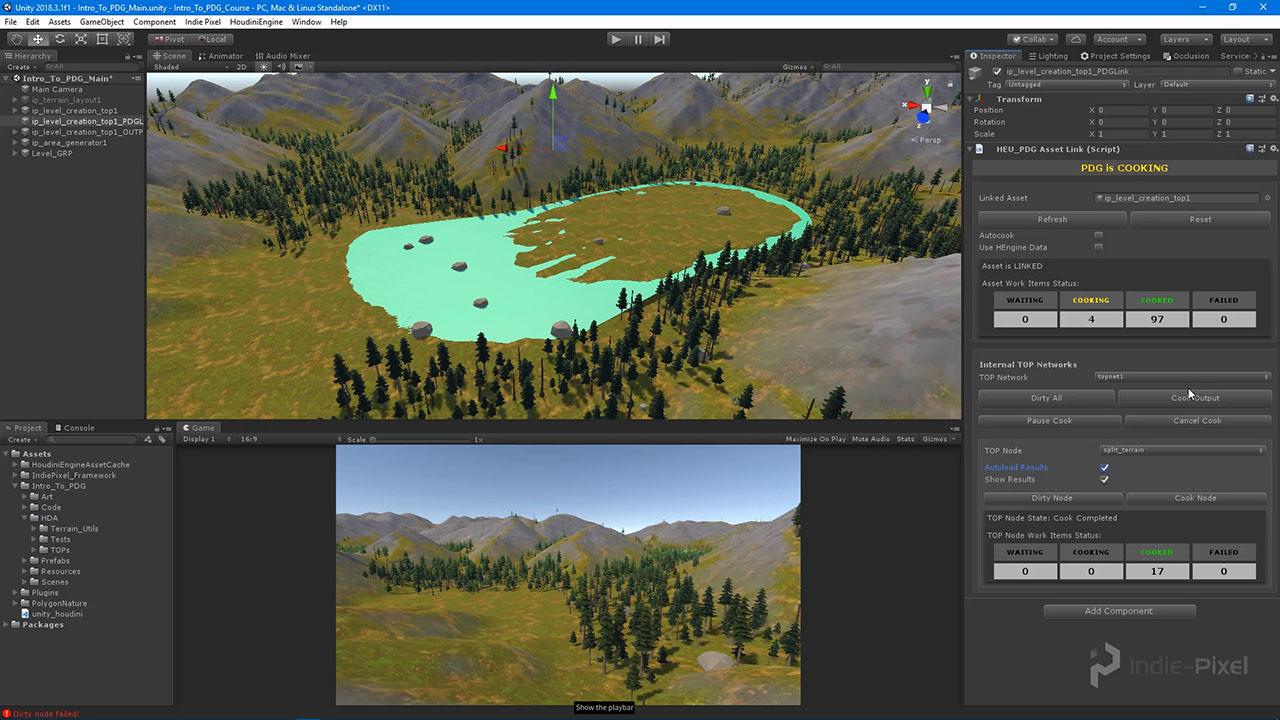This screenshot has width=1280, height=720.
Task: Open the Indie Pixel menu
Action: [203, 21]
